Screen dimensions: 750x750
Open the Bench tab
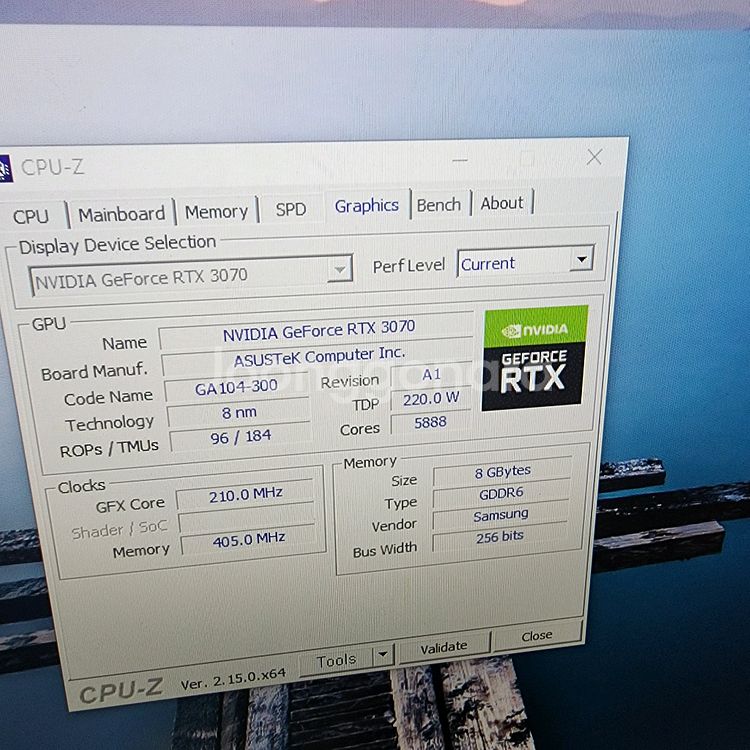(439, 205)
